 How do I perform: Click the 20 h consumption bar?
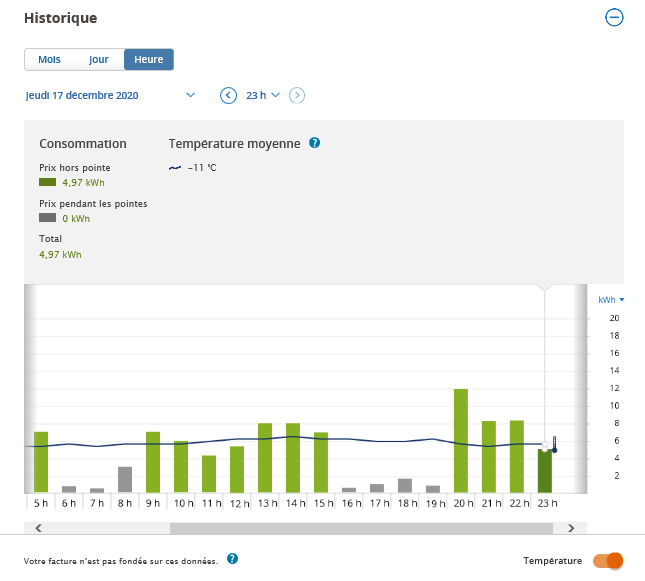[x=461, y=440]
